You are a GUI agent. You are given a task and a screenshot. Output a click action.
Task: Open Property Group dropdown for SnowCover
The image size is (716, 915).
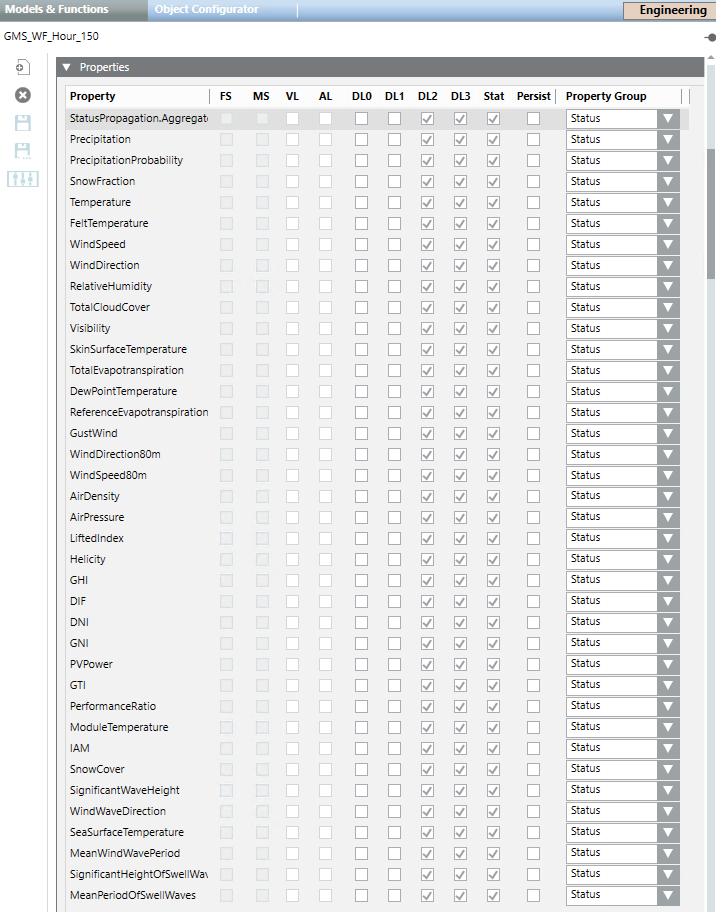[x=667, y=770]
